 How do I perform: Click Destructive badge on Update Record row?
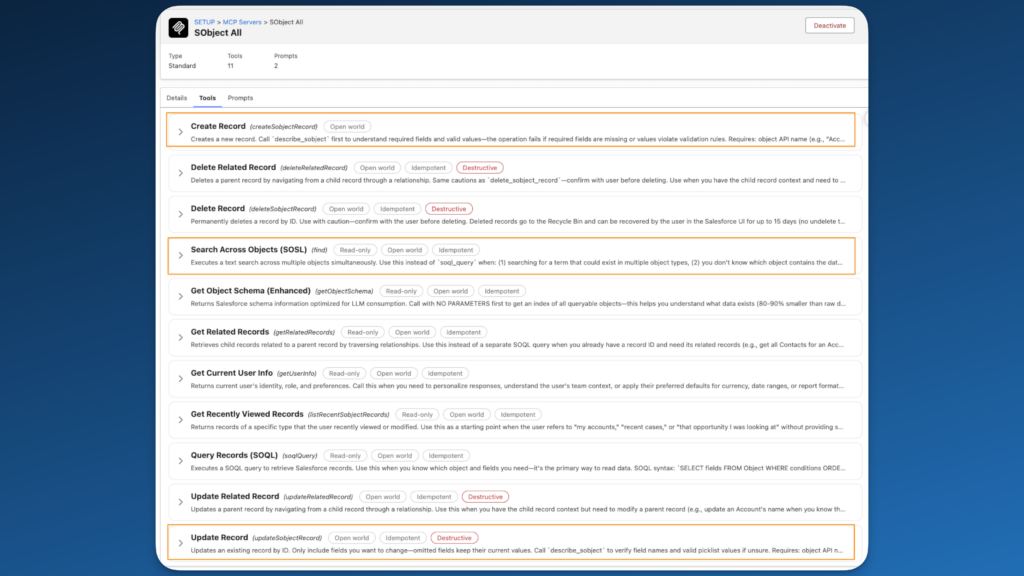click(454, 538)
